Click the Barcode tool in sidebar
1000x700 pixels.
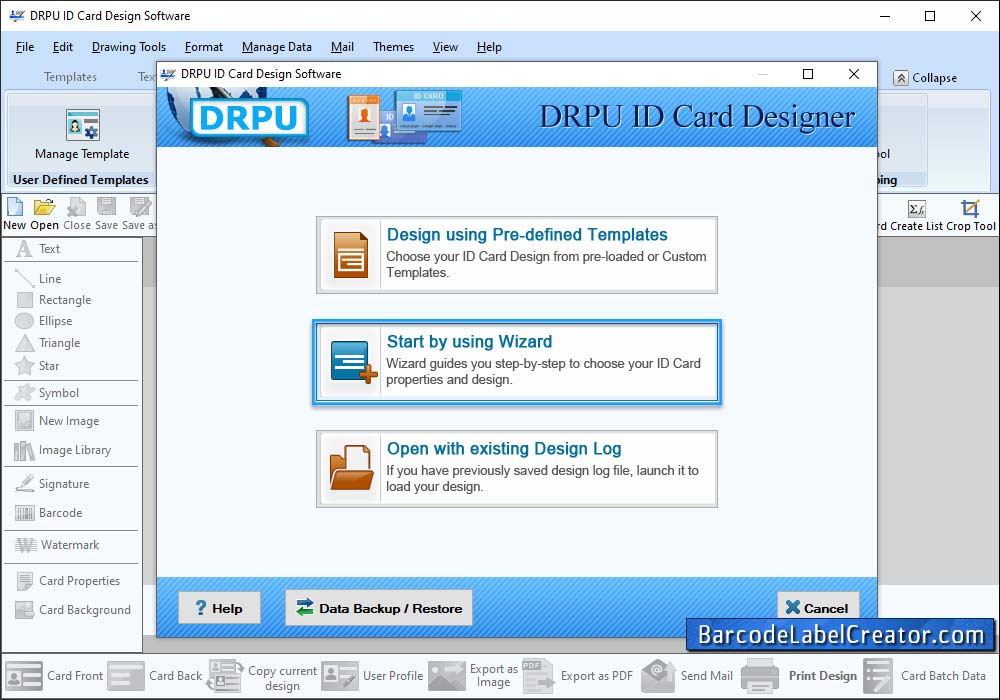tap(60, 513)
